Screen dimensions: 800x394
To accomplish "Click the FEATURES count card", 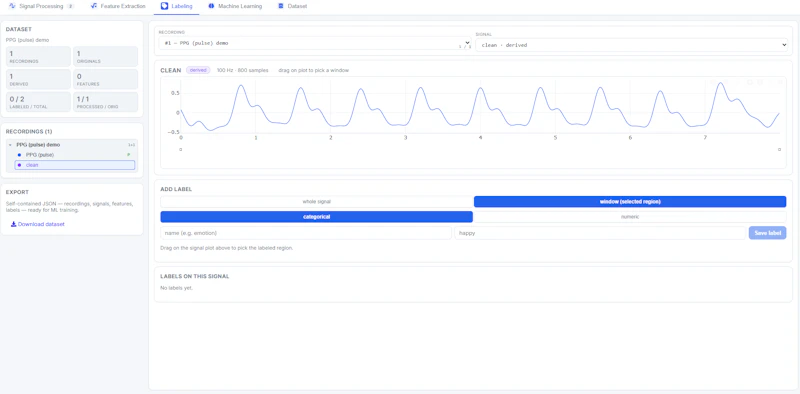I will click(x=106, y=79).
